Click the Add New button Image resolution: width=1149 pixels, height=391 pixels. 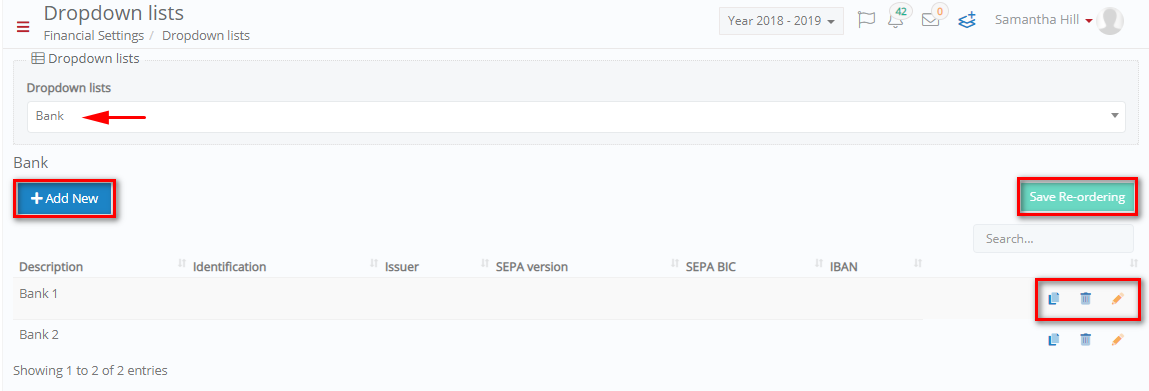point(65,198)
